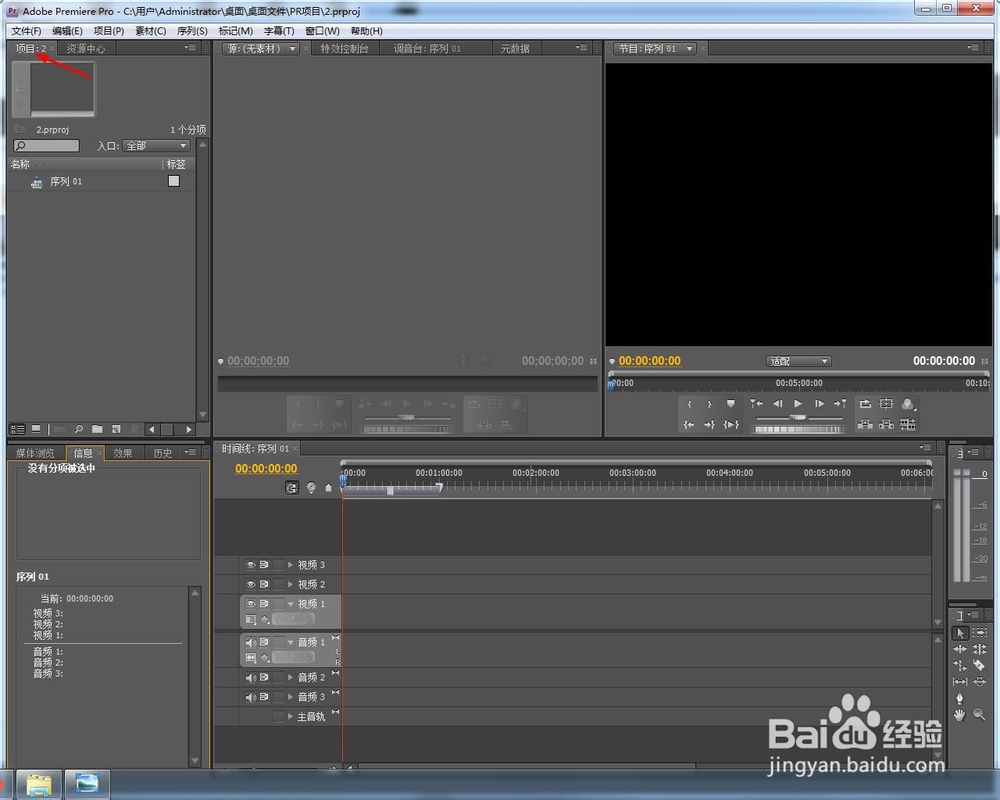Go to next marker in program monitor
Screen dimensions: 1000x800
(841, 404)
